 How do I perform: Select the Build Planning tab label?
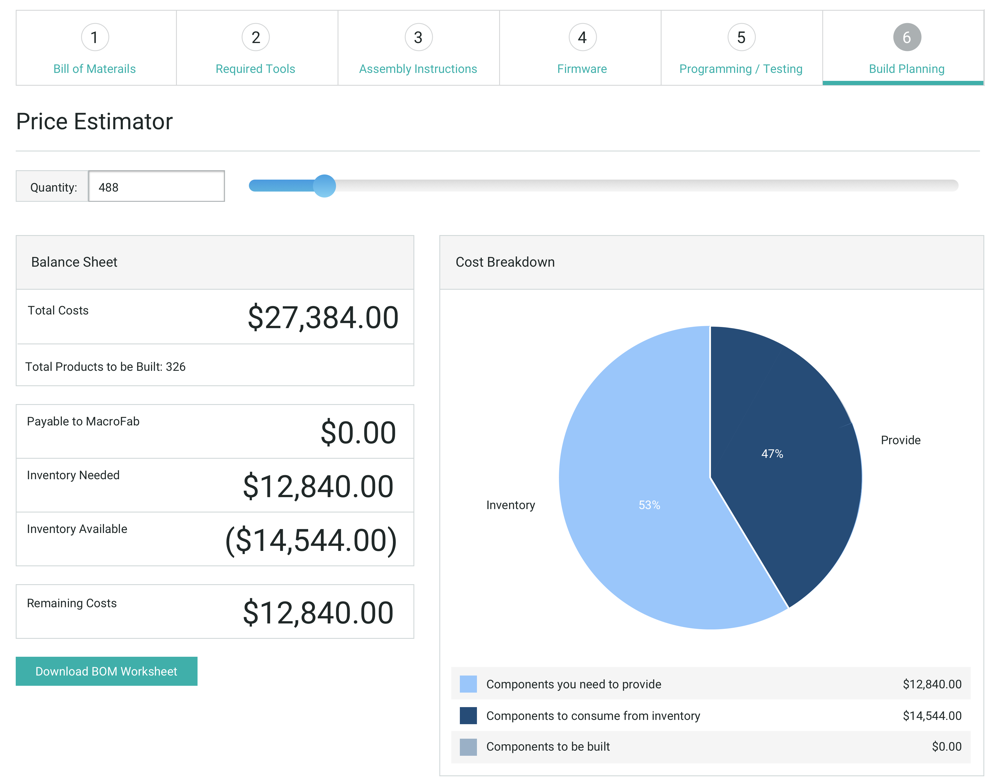[906, 69]
